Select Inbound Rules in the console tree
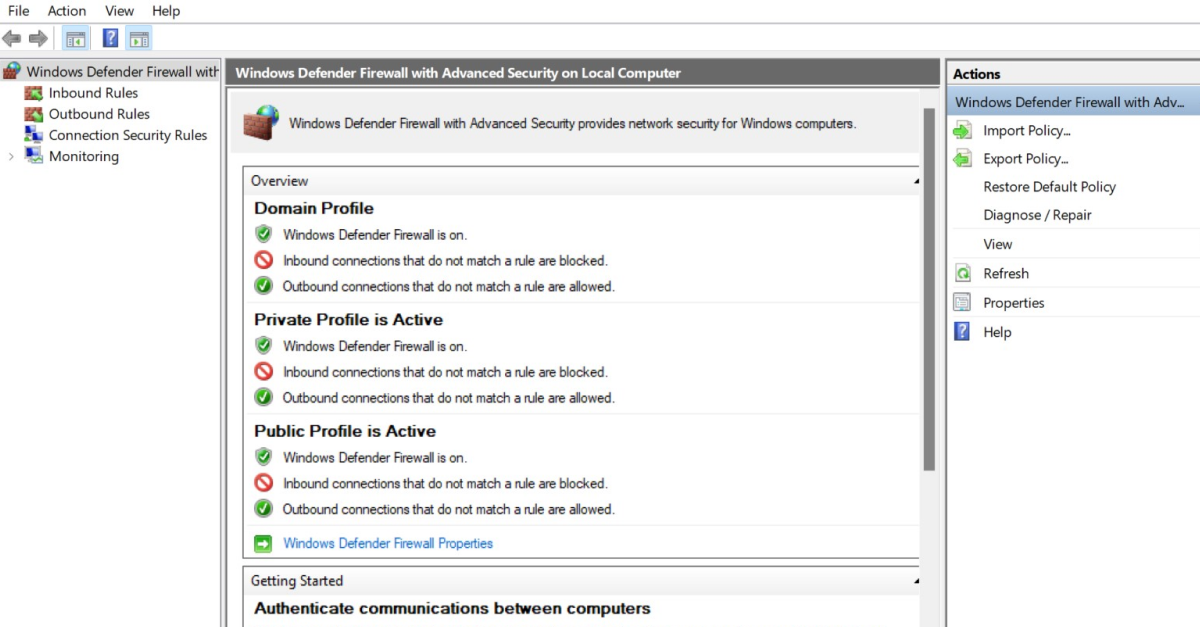1200x627 pixels. click(x=93, y=92)
